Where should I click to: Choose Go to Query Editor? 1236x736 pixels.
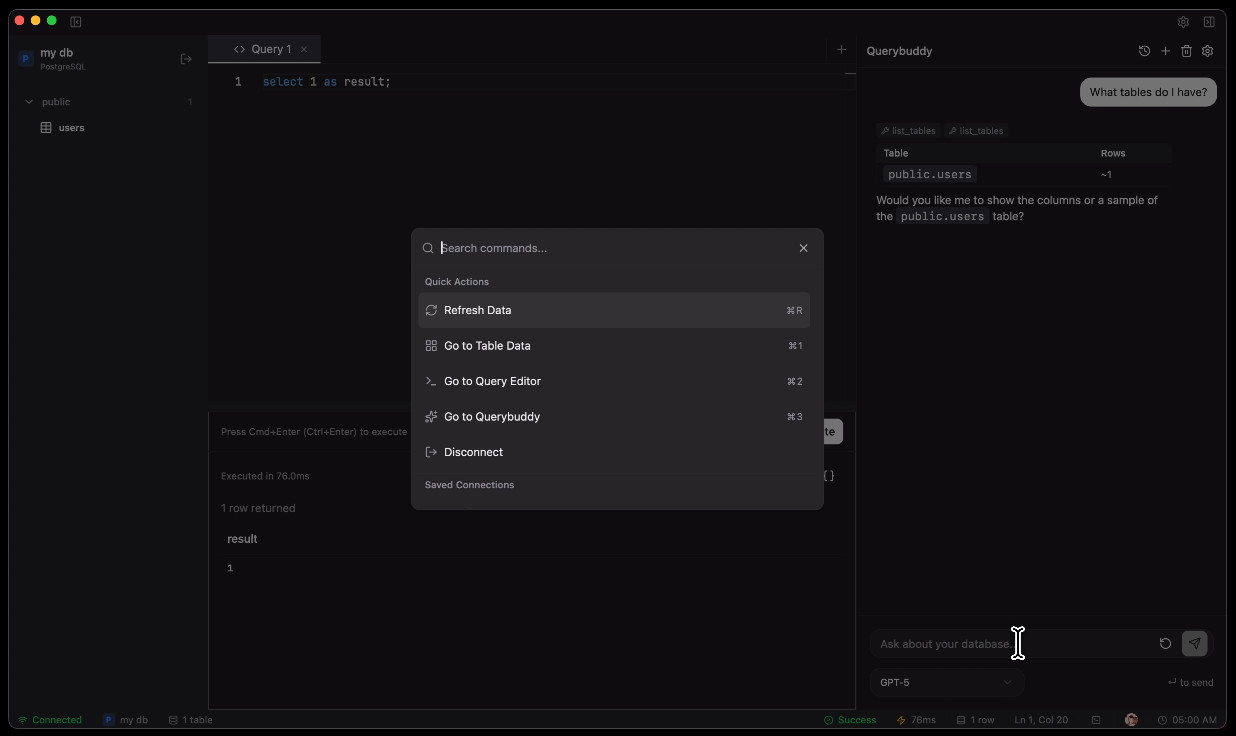(x=614, y=381)
